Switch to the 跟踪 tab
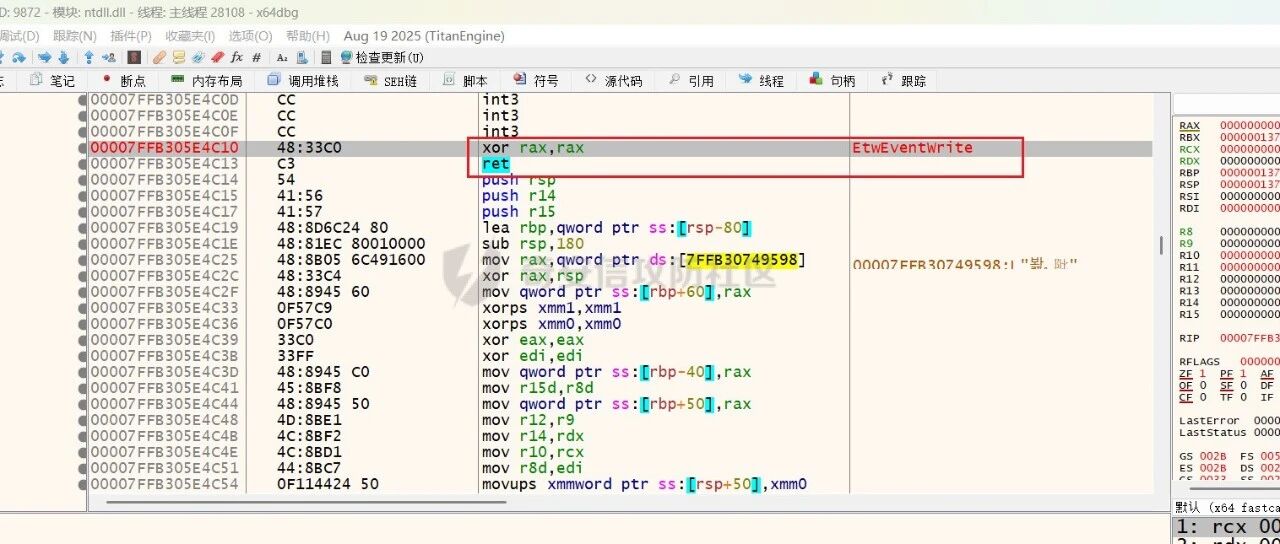This screenshot has height=544, width=1280. pyautogui.click(x=903, y=80)
